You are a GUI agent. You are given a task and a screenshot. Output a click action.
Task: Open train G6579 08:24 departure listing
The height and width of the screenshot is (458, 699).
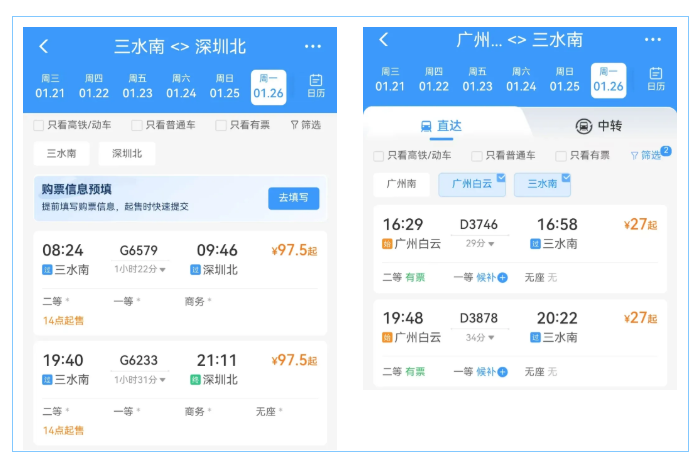181,260
